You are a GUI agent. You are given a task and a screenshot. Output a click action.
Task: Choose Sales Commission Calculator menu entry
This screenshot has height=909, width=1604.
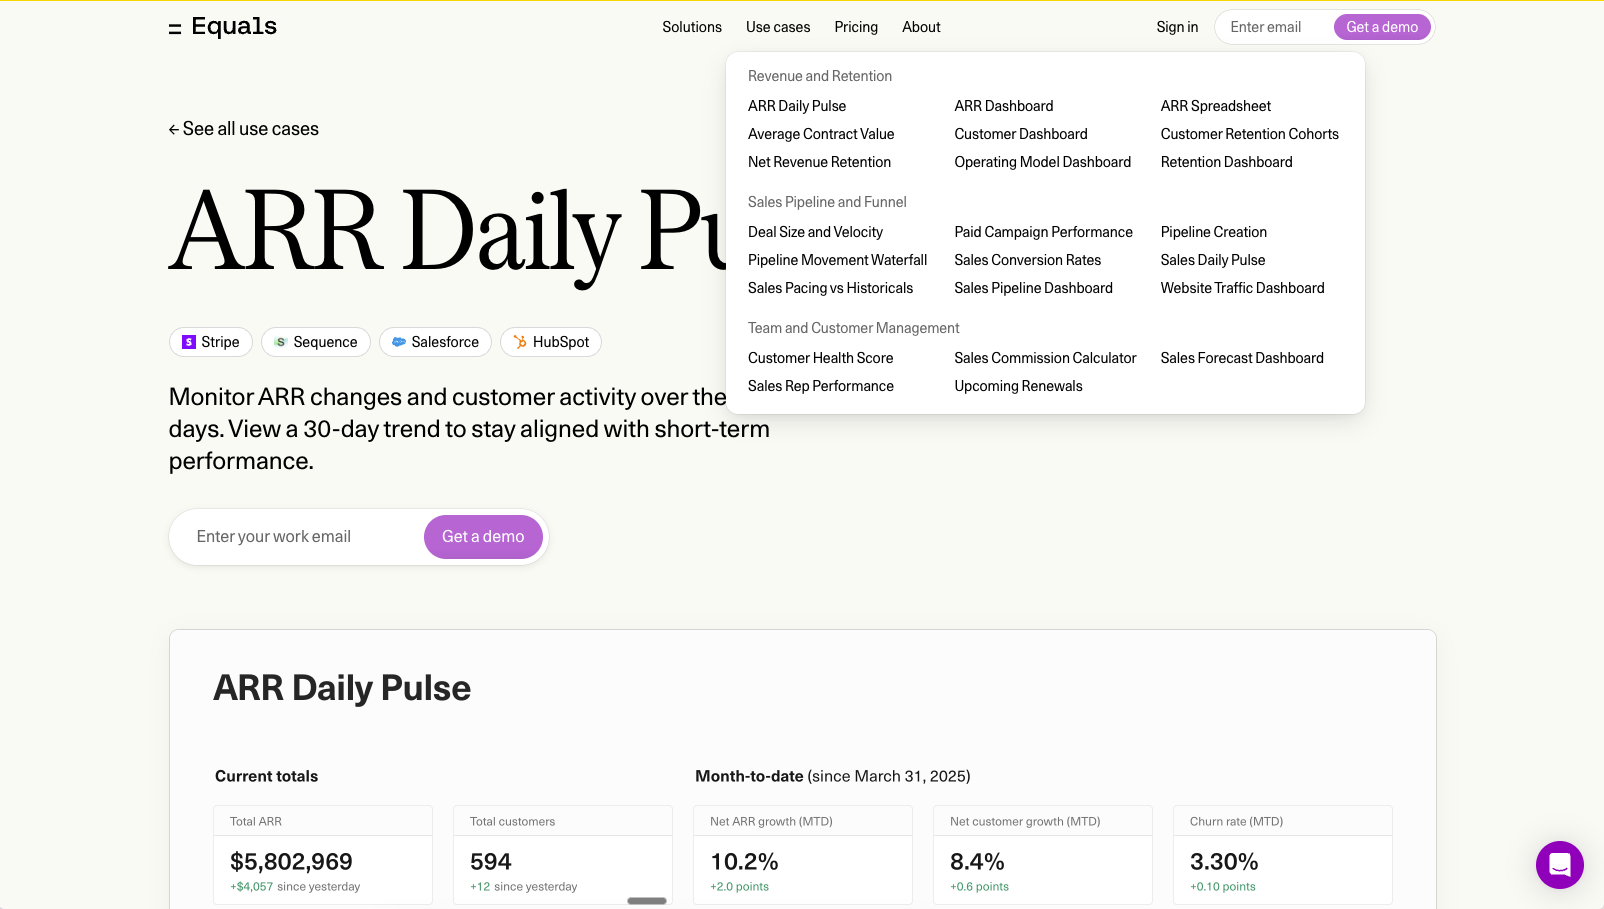(1045, 358)
